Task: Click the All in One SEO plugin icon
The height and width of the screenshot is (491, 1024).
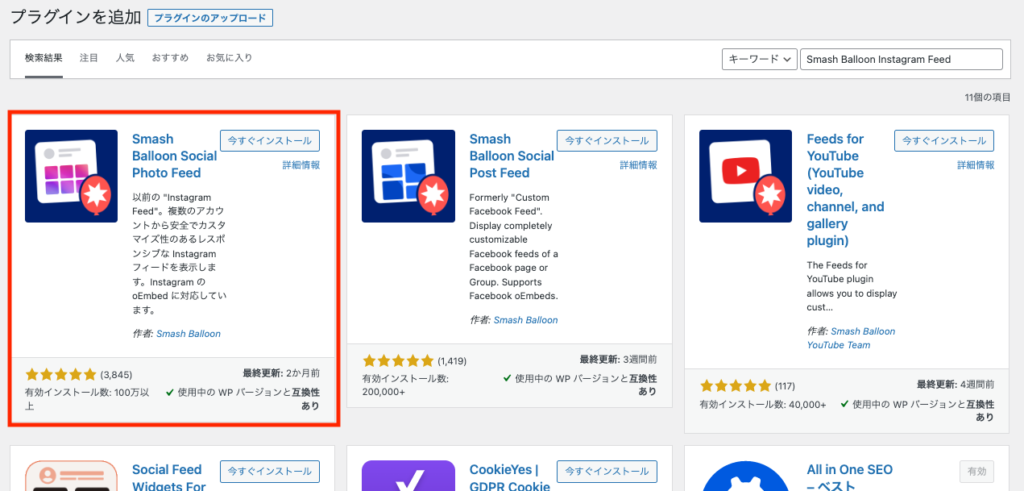Action: tap(745, 475)
